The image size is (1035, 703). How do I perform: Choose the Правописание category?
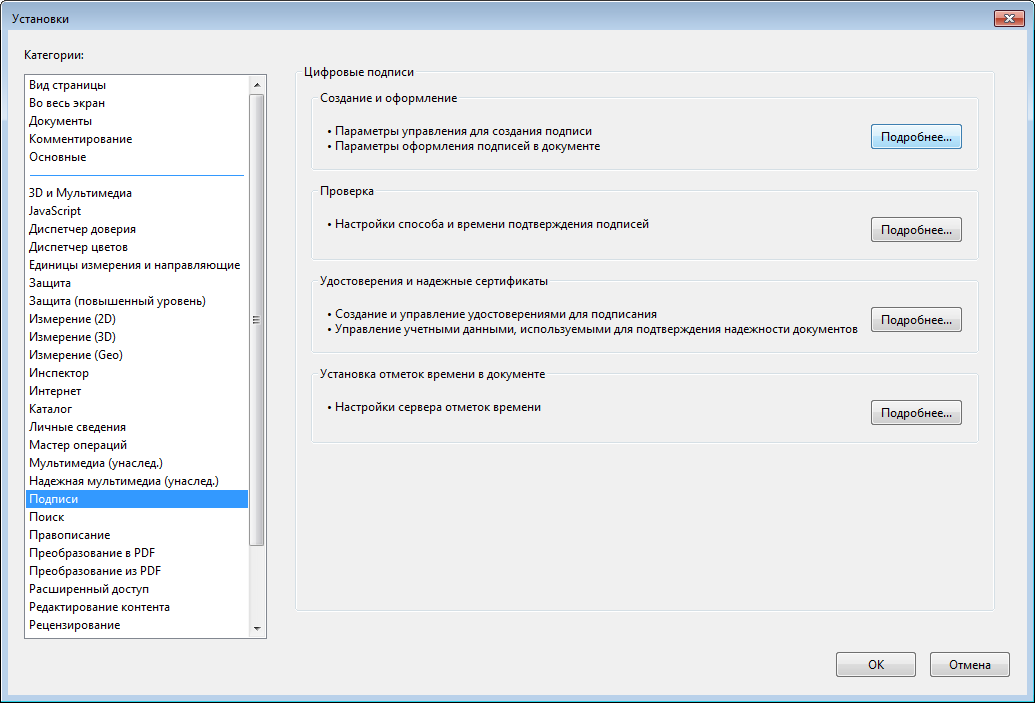click(70, 535)
